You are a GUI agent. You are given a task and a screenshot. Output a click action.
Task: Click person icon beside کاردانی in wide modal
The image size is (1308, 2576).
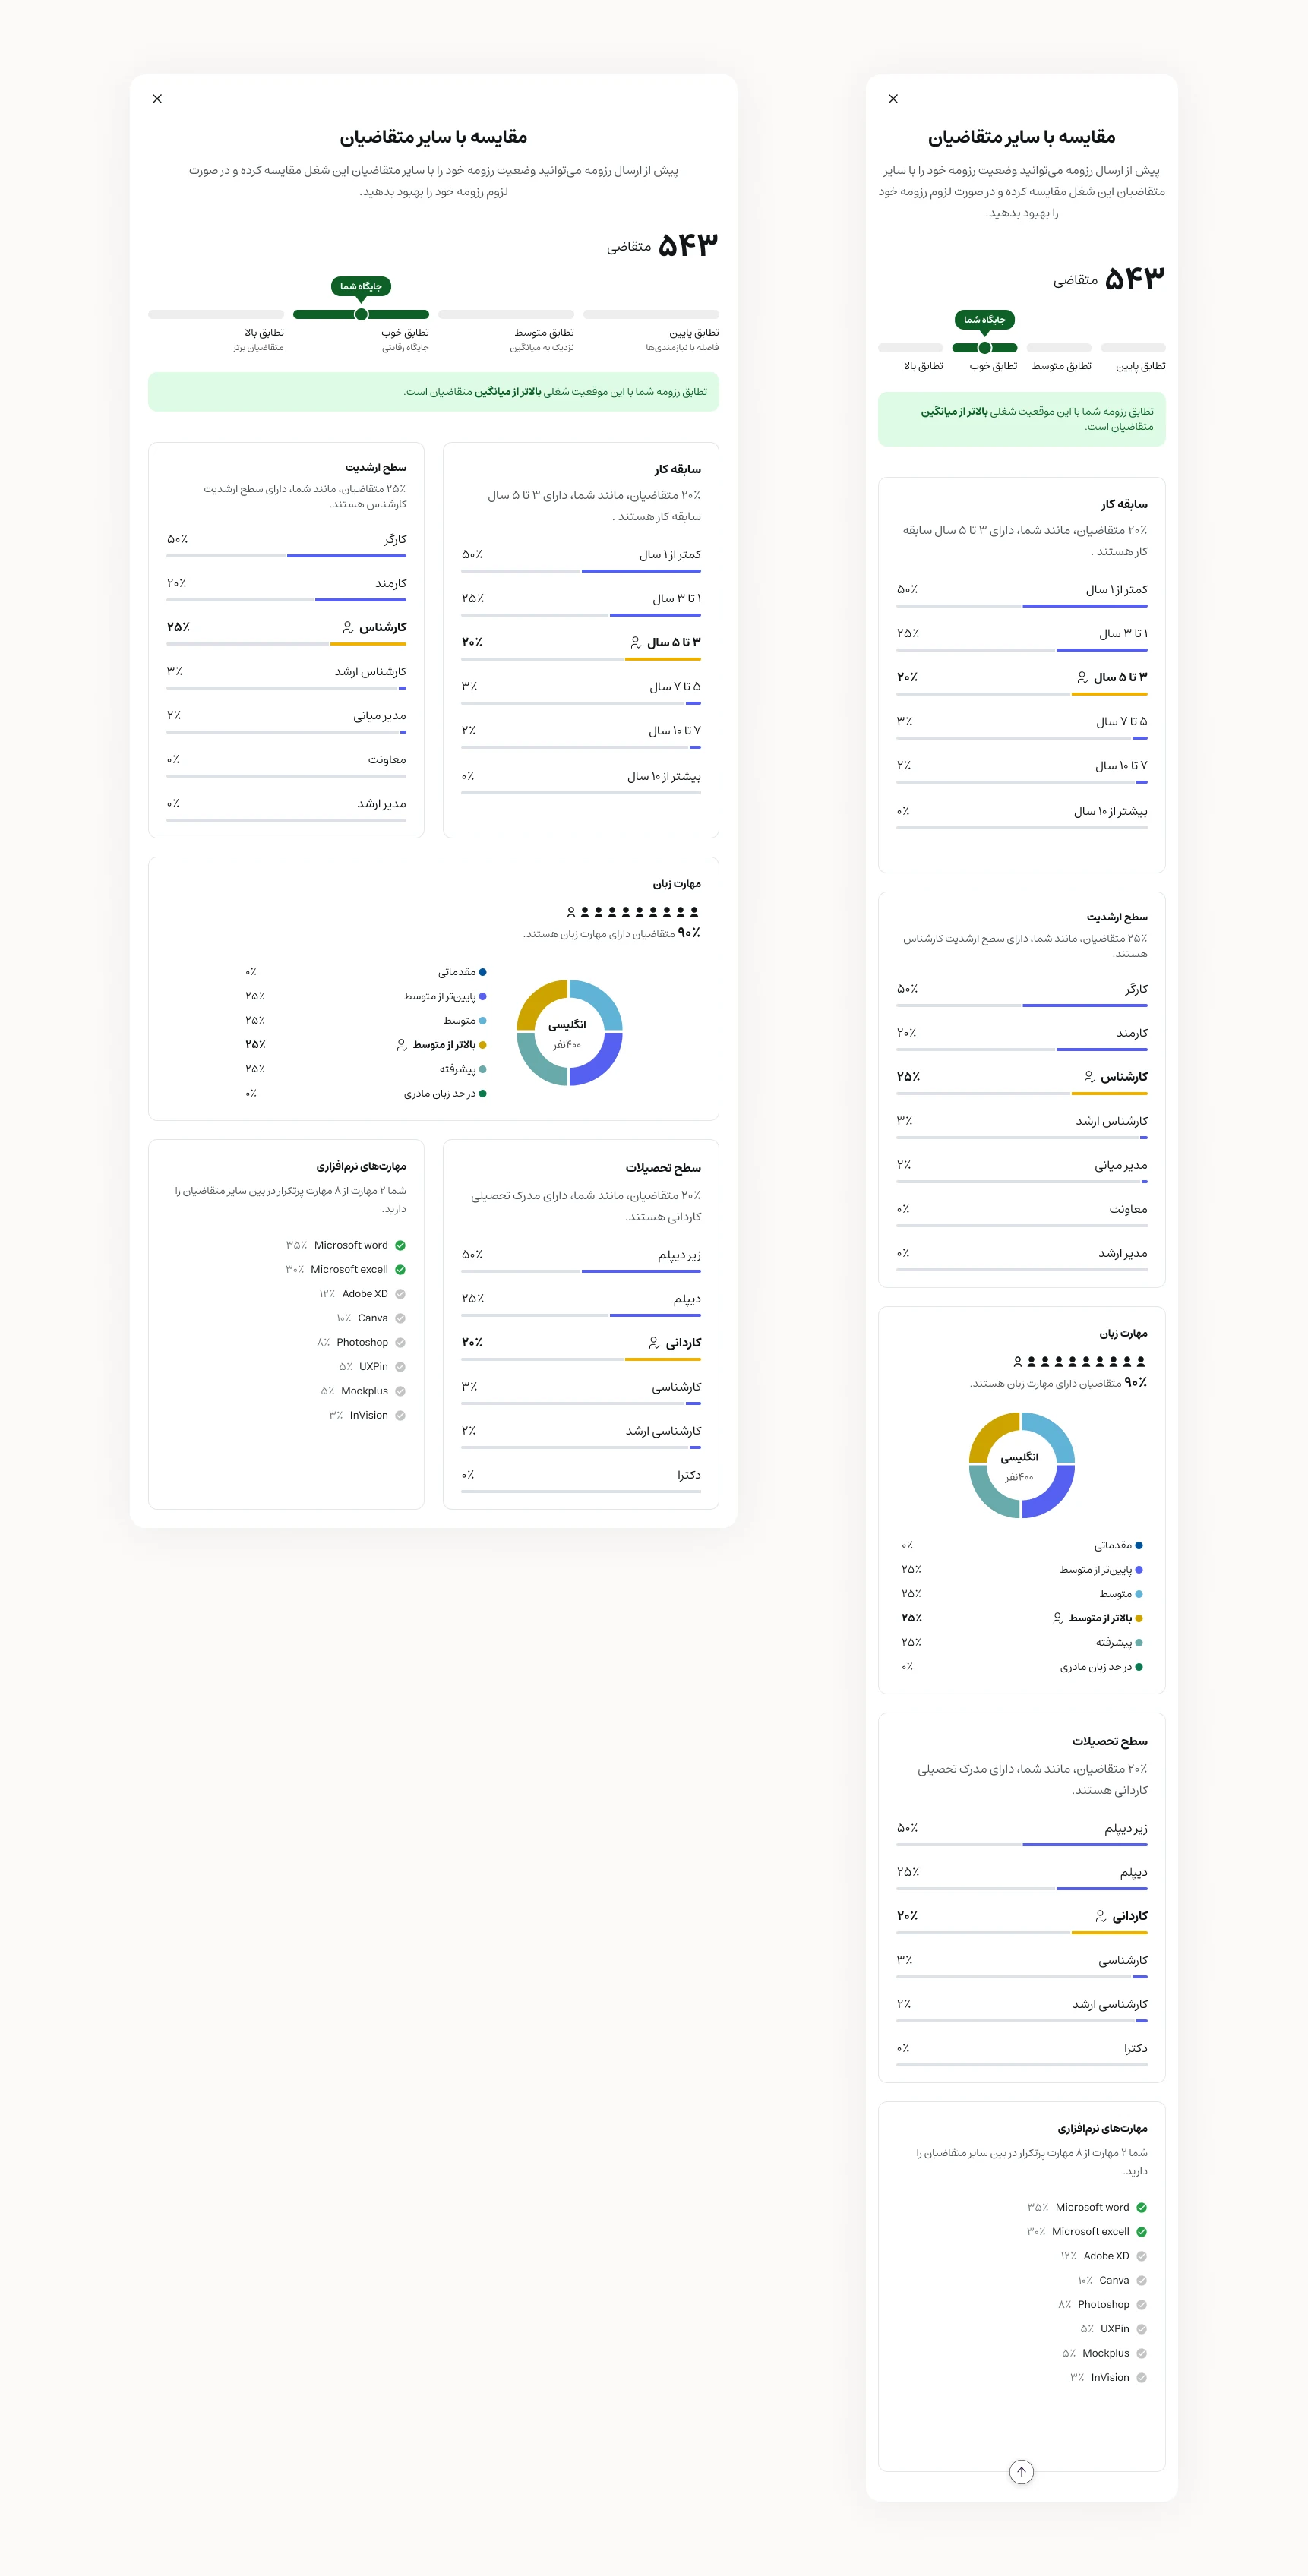pyautogui.click(x=654, y=1342)
